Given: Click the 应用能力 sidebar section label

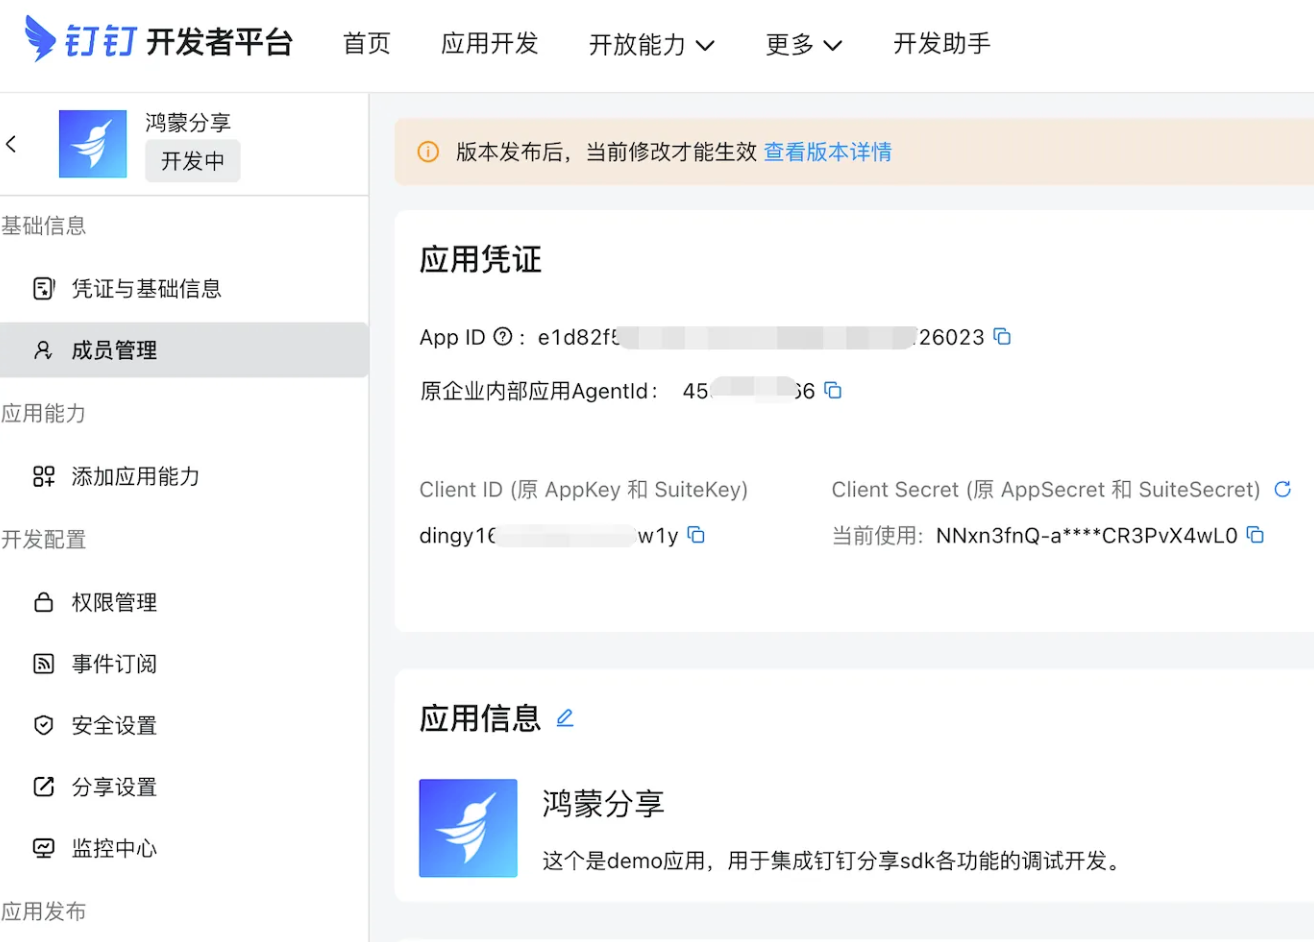Looking at the screenshot, I should click(x=44, y=414).
